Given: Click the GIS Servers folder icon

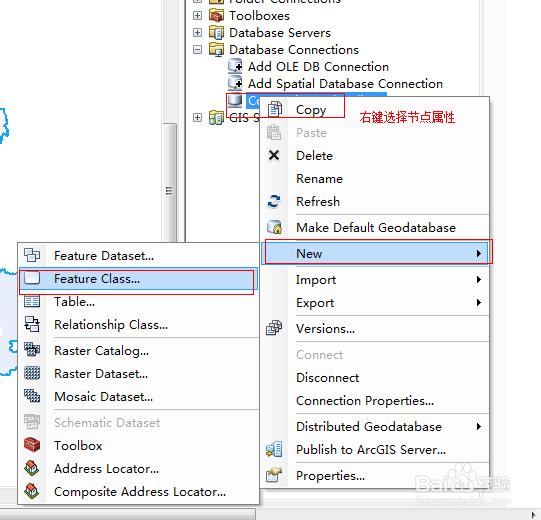Looking at the screenshot, I should (216, 117).
